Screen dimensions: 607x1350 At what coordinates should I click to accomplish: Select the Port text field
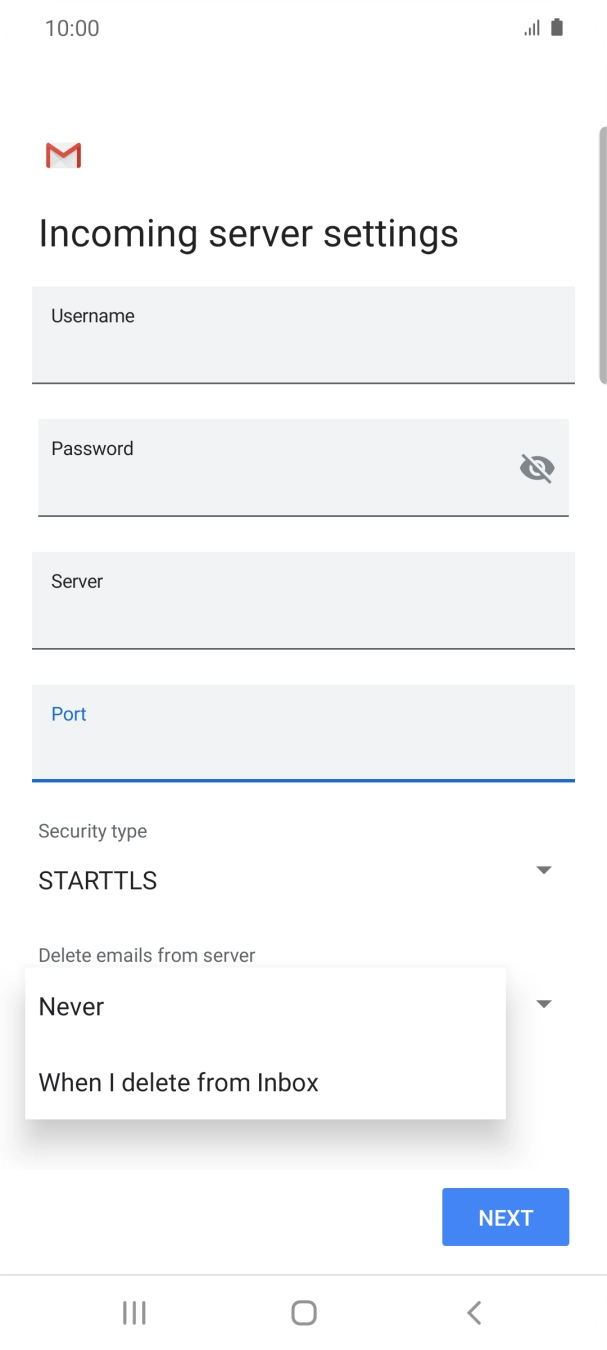pos(303,733)
